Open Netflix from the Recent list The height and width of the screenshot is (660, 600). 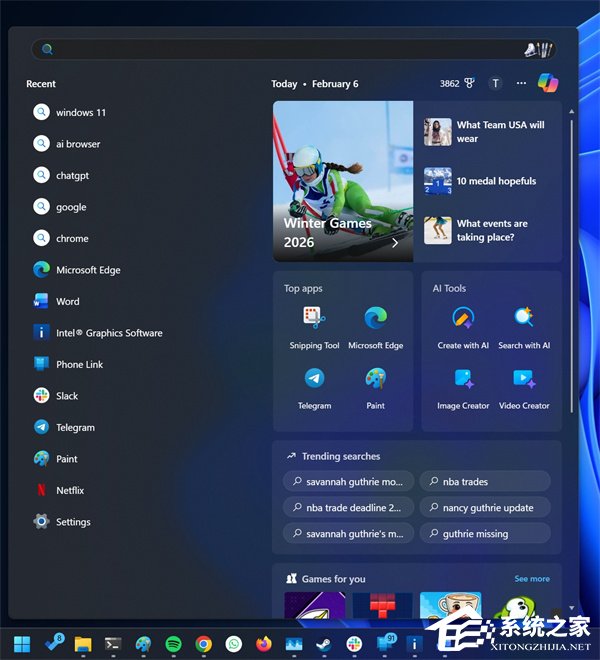click(59, 490)
